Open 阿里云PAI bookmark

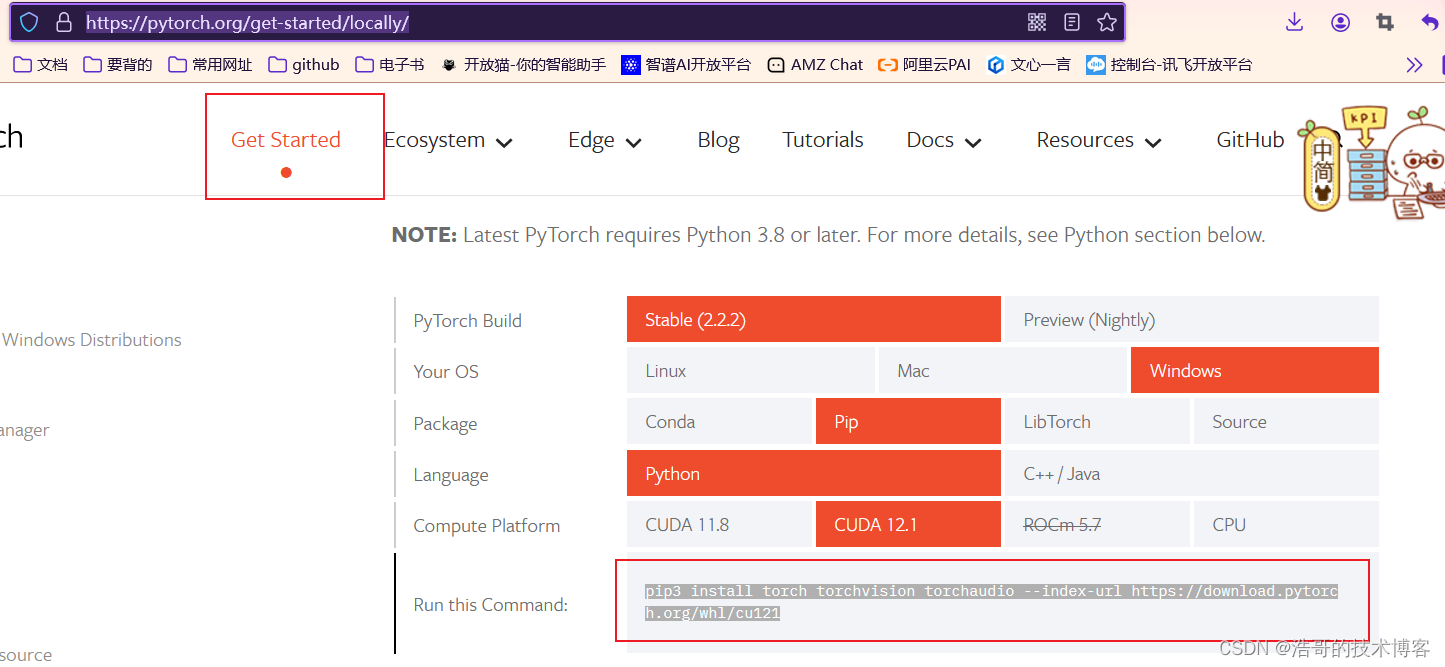coord(924,65)
